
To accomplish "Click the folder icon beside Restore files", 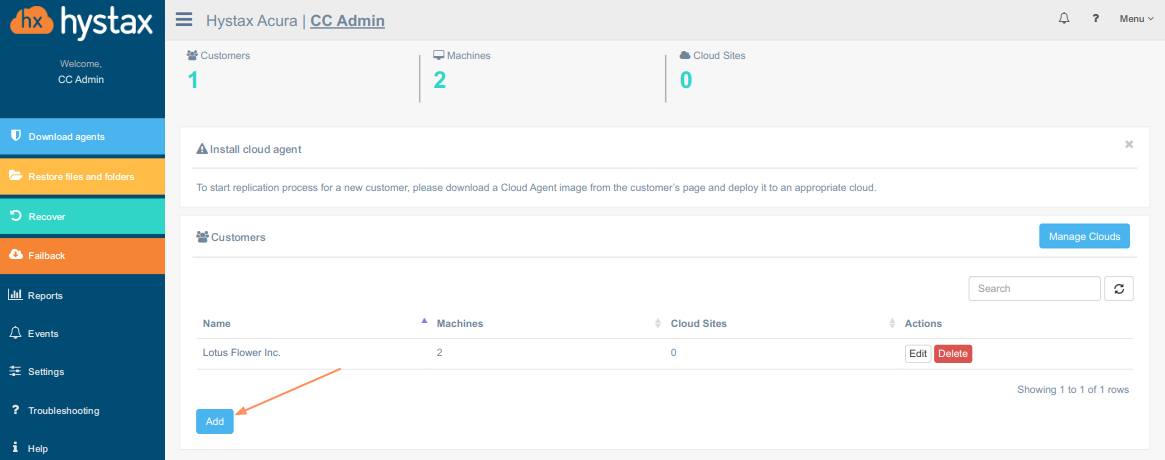I will coord(15,176).
